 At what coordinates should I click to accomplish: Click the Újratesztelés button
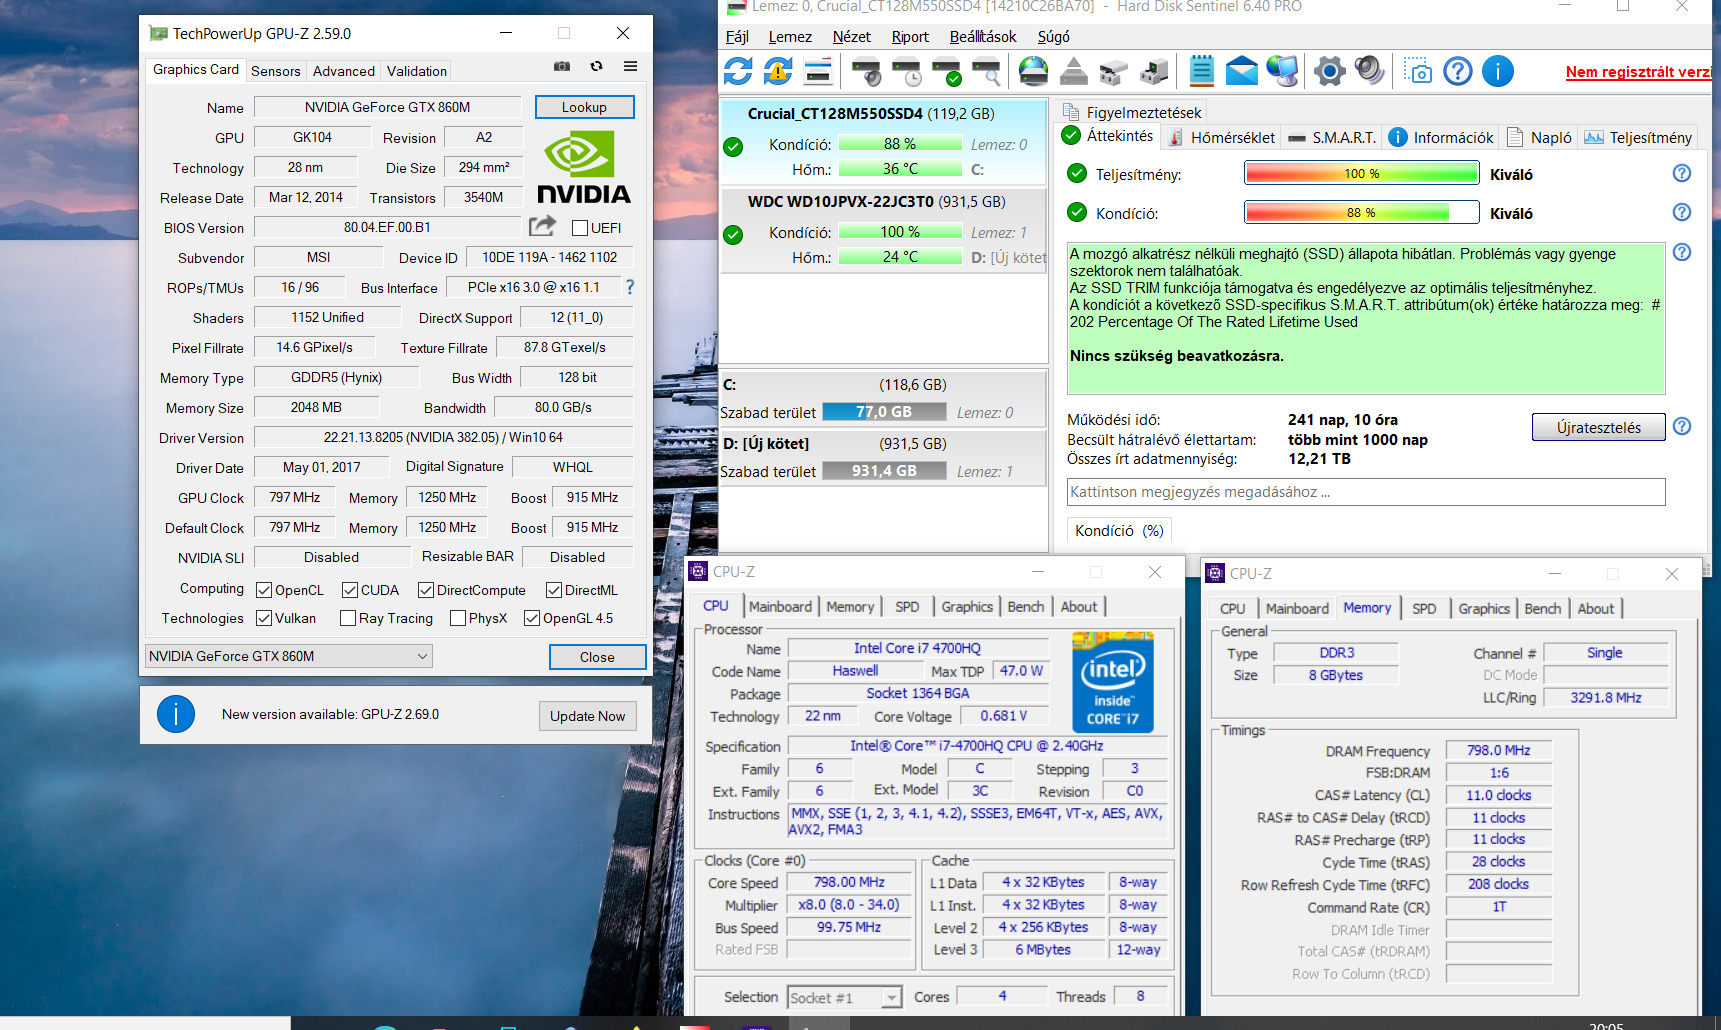click(x=1598, y=427)
